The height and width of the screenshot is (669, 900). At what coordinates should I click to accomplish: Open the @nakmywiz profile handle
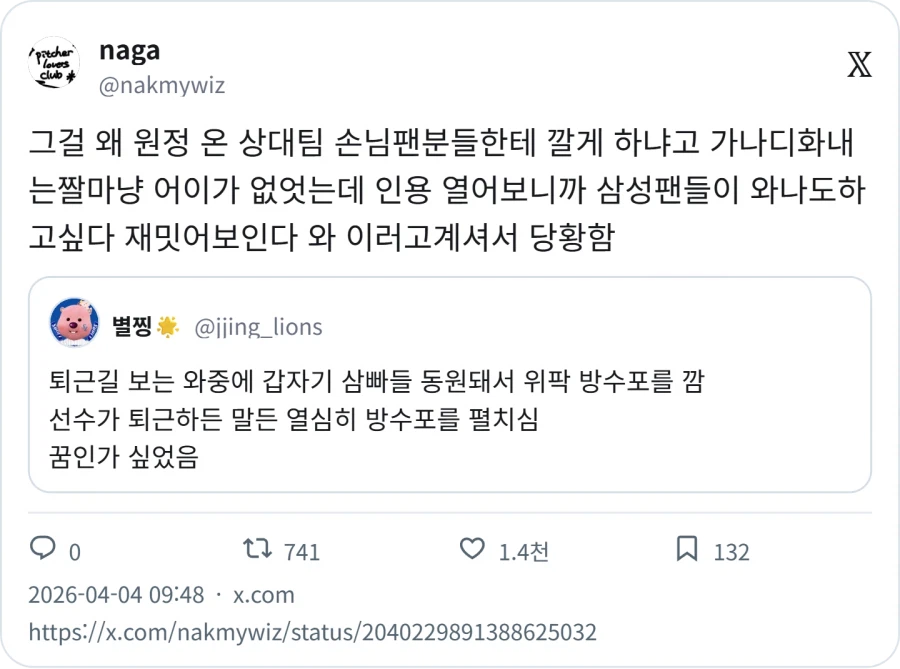point(160,87)
